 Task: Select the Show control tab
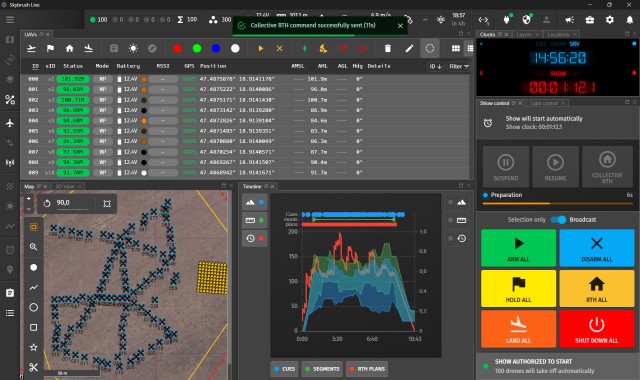[x=494, y=103]
